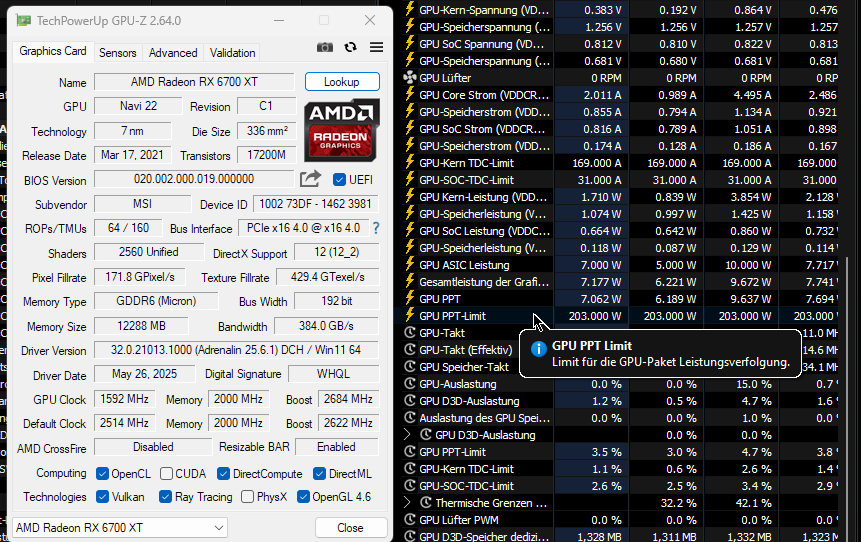Click the Name field AMD Radeon RX 6700 XT

194,82
